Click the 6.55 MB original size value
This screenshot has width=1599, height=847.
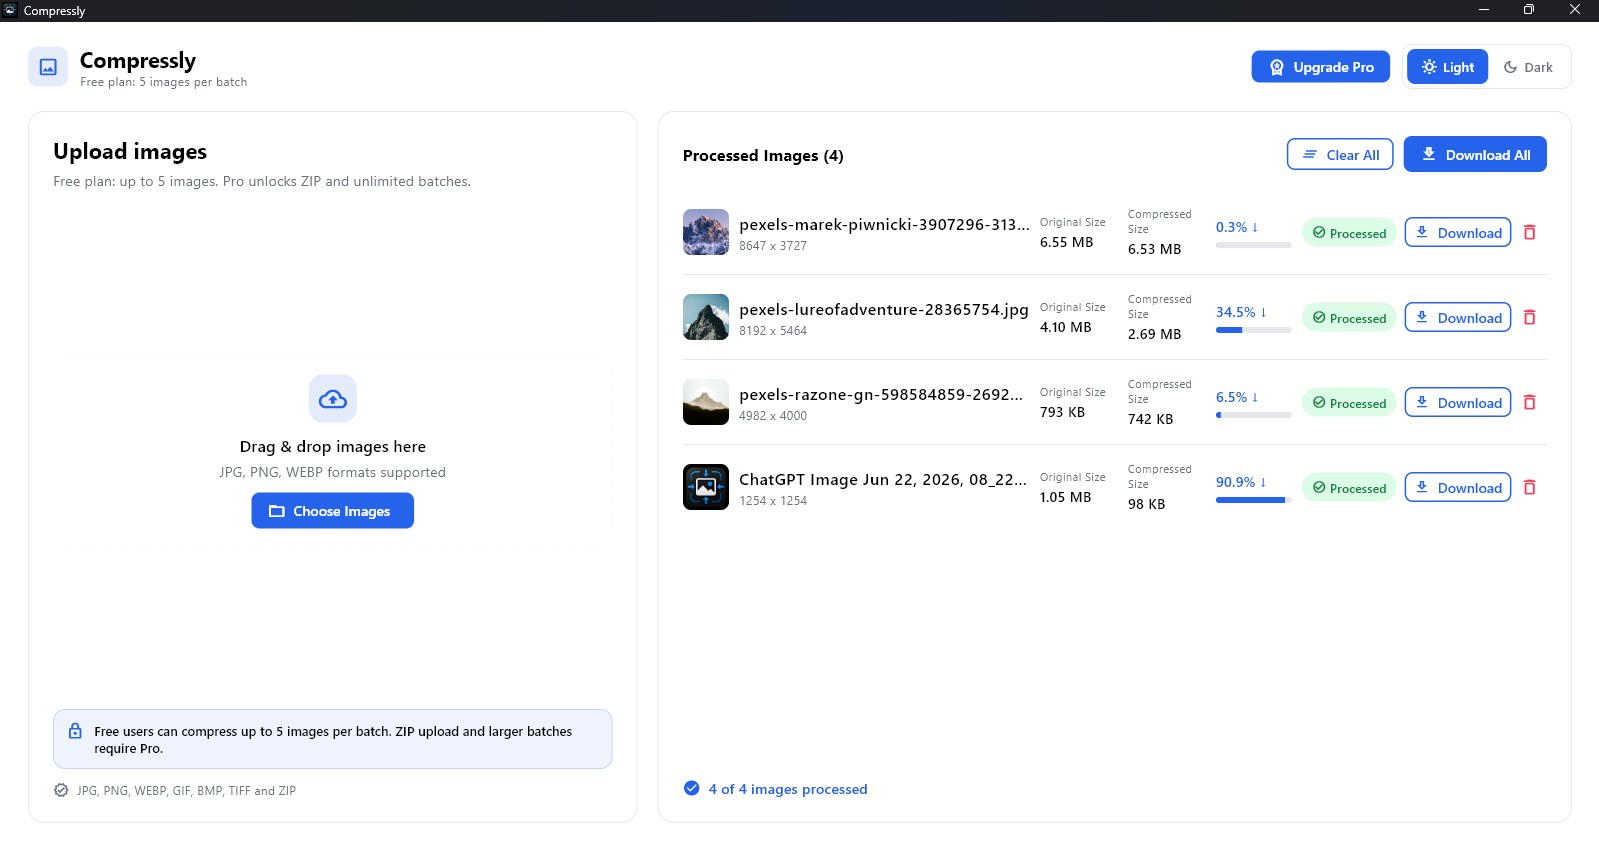pyautogui.click(x=1066, y=242)
